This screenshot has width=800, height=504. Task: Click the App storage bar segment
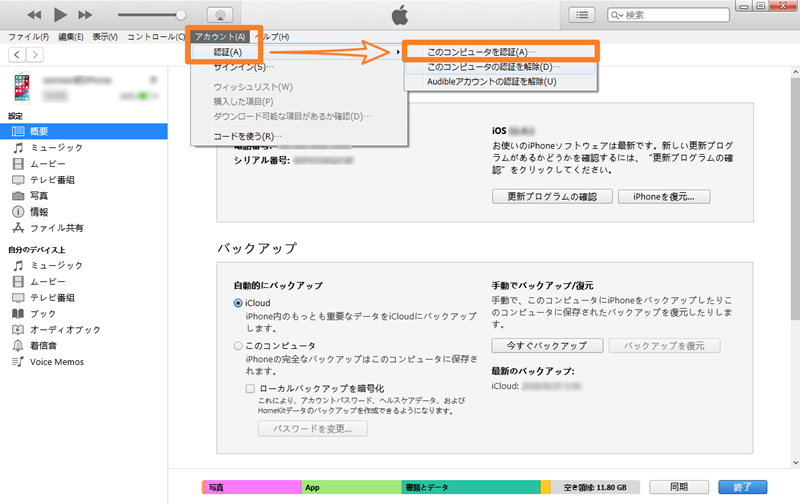pyautogui.click(x=352, y=487)
